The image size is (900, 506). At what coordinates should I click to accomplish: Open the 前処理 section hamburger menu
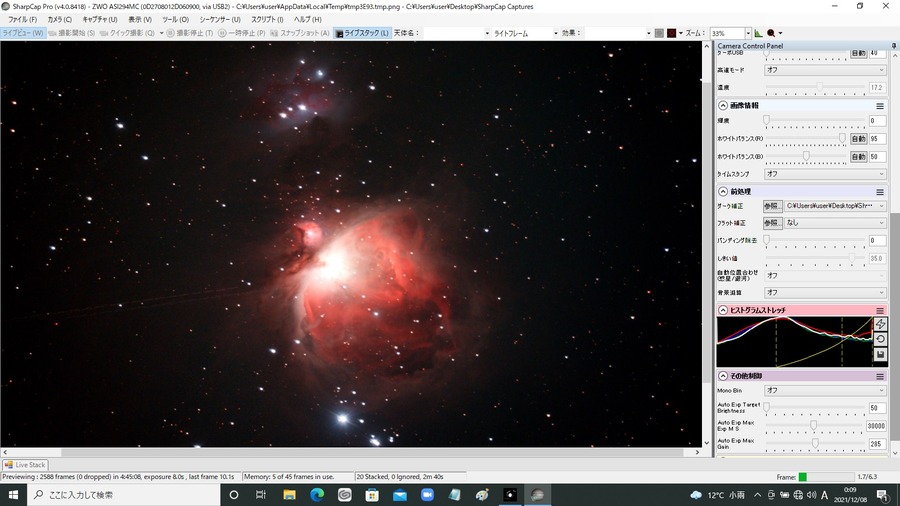click(x=880, y=192)
